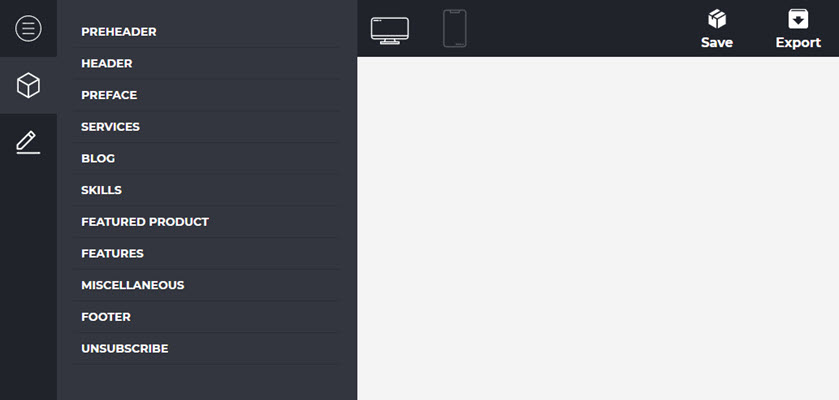Image resolution: width=839 pixels, height=400 pixels.
Task: Click the Save box icon
Action: tap(717, 19)
